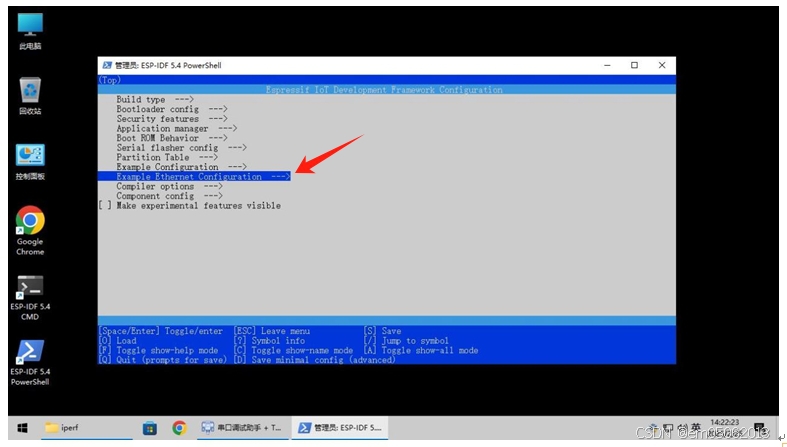
Task: Open the This PC desktop icon
Action: [x=30, y=31]
